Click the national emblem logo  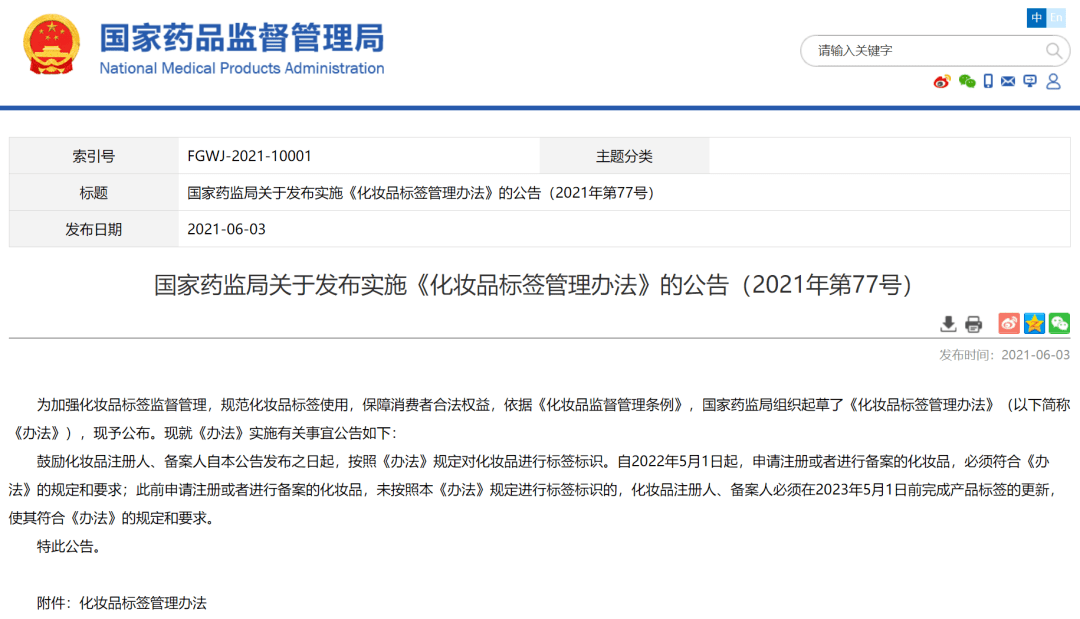(x=52, y=44)
